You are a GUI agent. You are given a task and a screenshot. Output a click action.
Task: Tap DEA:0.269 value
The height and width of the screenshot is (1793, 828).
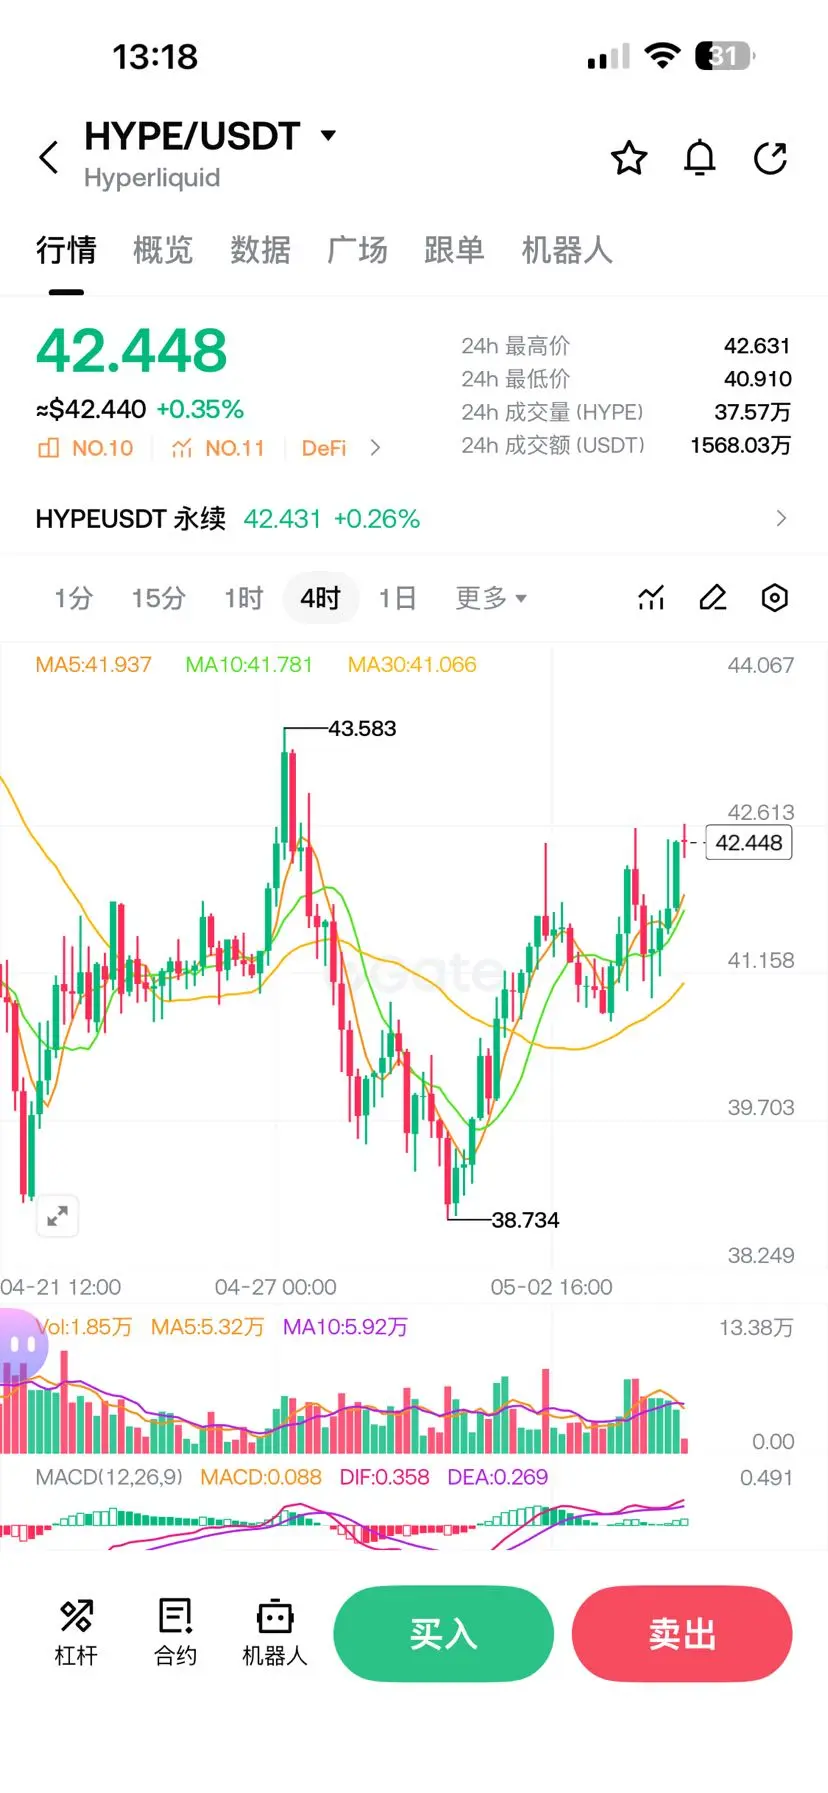pos(497,1477)
